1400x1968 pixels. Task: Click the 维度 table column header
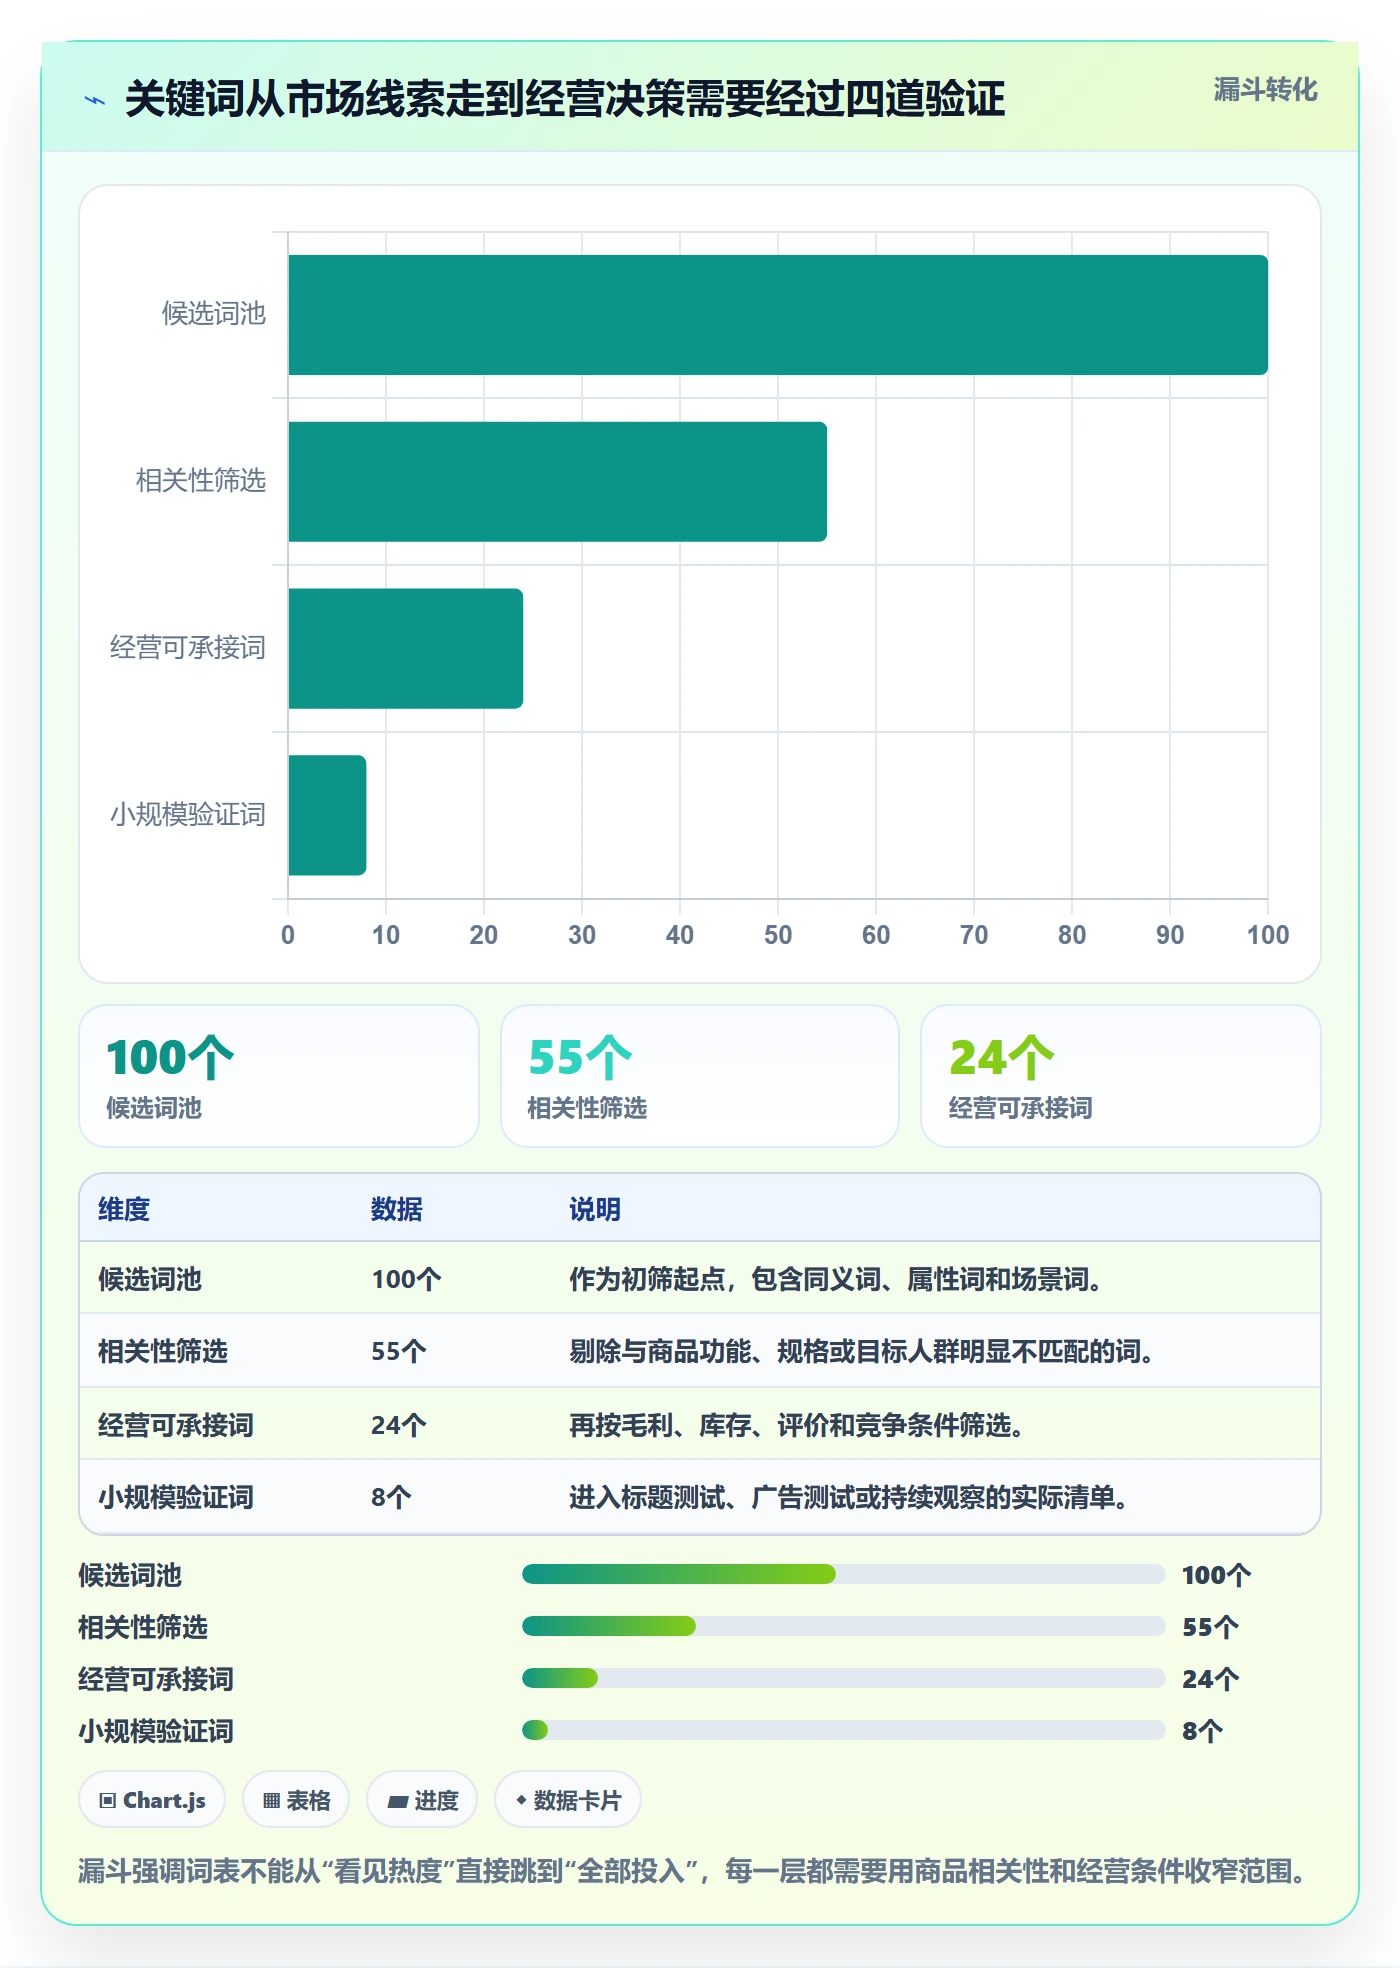124,1209
